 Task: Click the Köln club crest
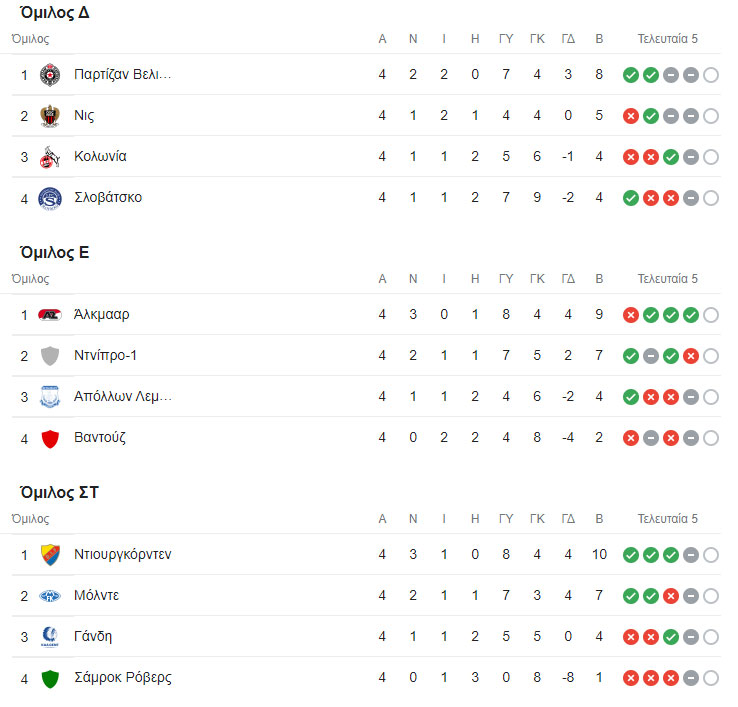pyautogui.click(x=49, y=157)
